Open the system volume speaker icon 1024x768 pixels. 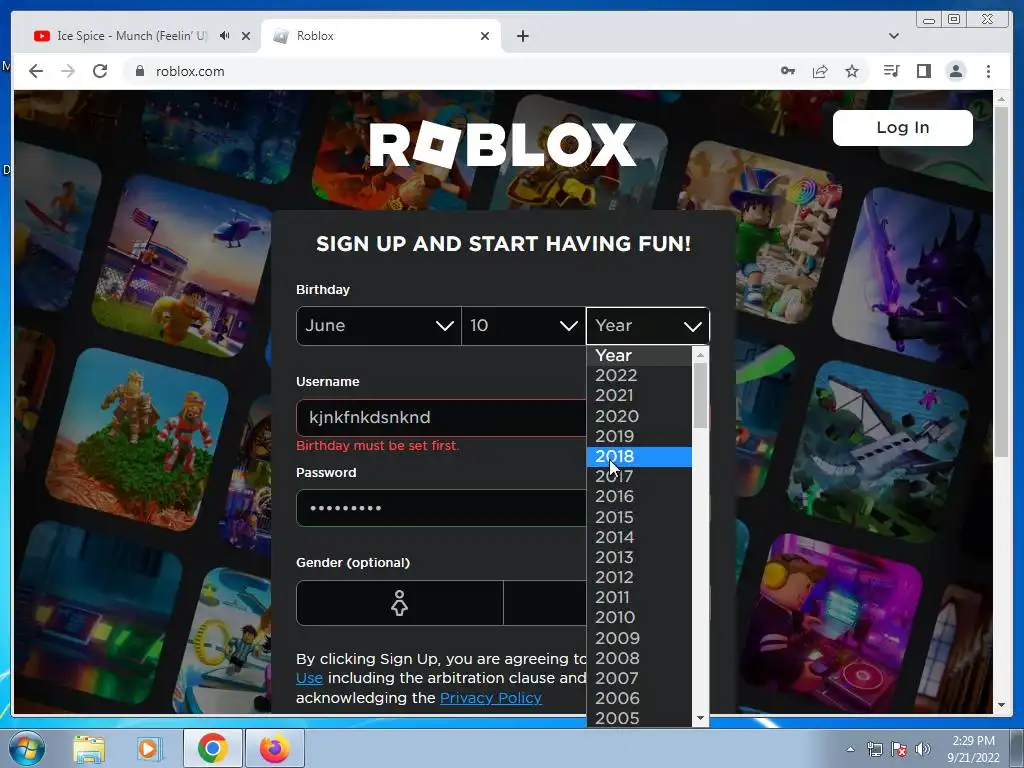coord(923,749)
